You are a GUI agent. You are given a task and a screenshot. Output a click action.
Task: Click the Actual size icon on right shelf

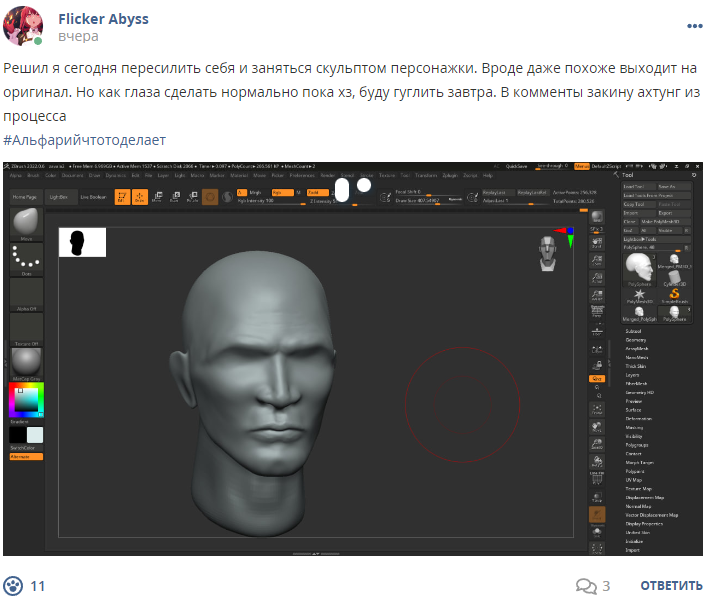(597, 277)
